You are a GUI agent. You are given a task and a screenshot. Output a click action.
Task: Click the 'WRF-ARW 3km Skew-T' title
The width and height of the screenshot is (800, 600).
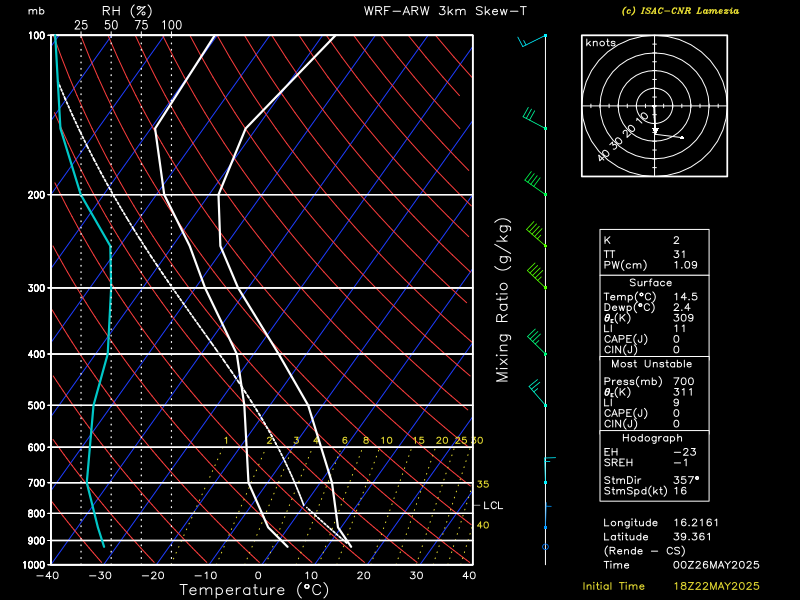[x=445, y=11]
